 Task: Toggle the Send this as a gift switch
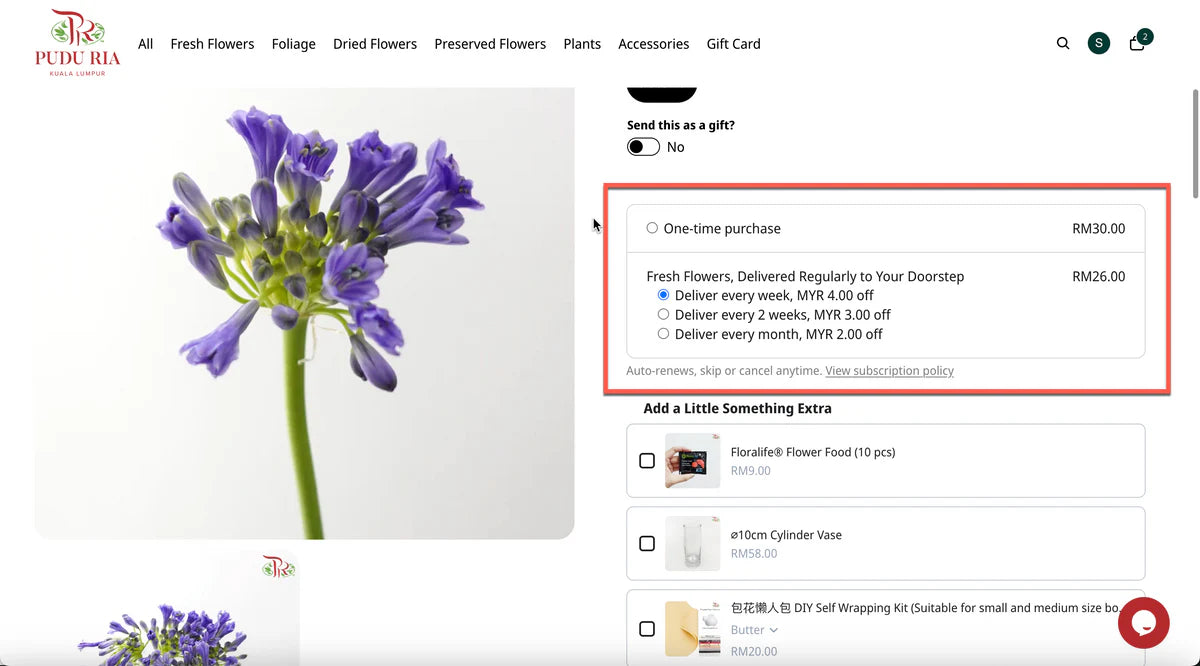[643, 147]
